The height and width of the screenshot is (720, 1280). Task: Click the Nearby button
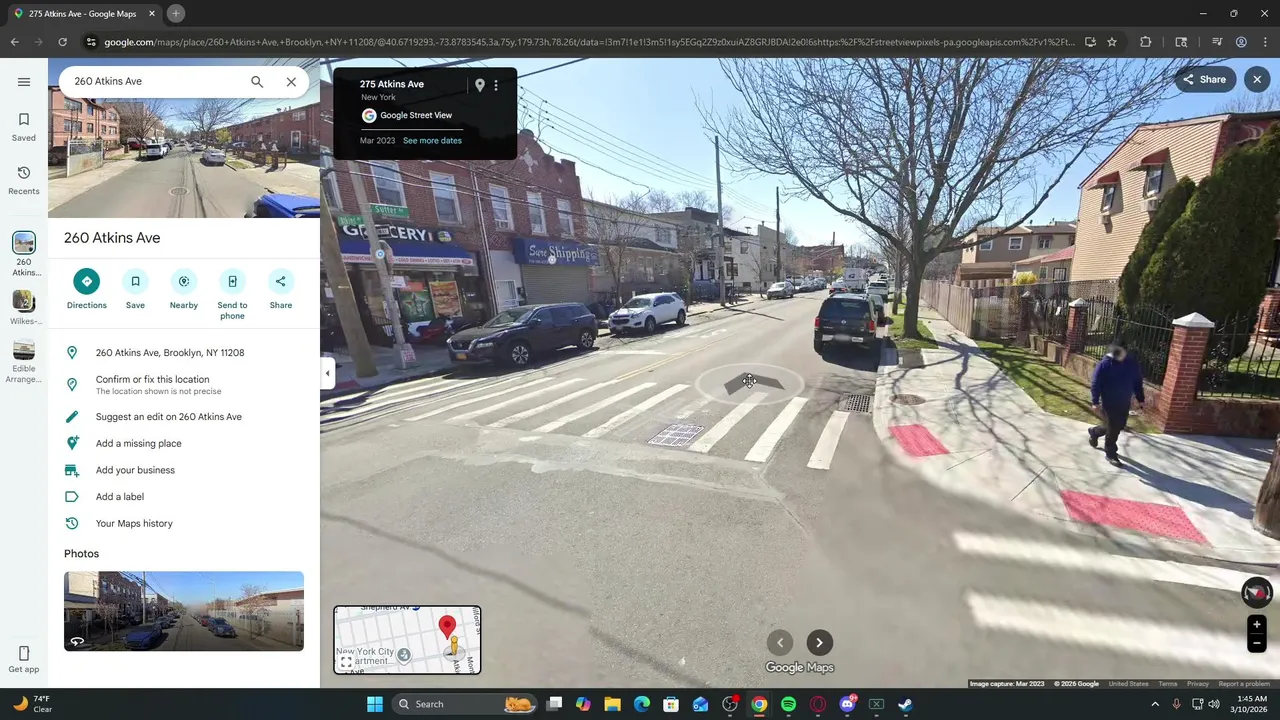pos(184,289)
